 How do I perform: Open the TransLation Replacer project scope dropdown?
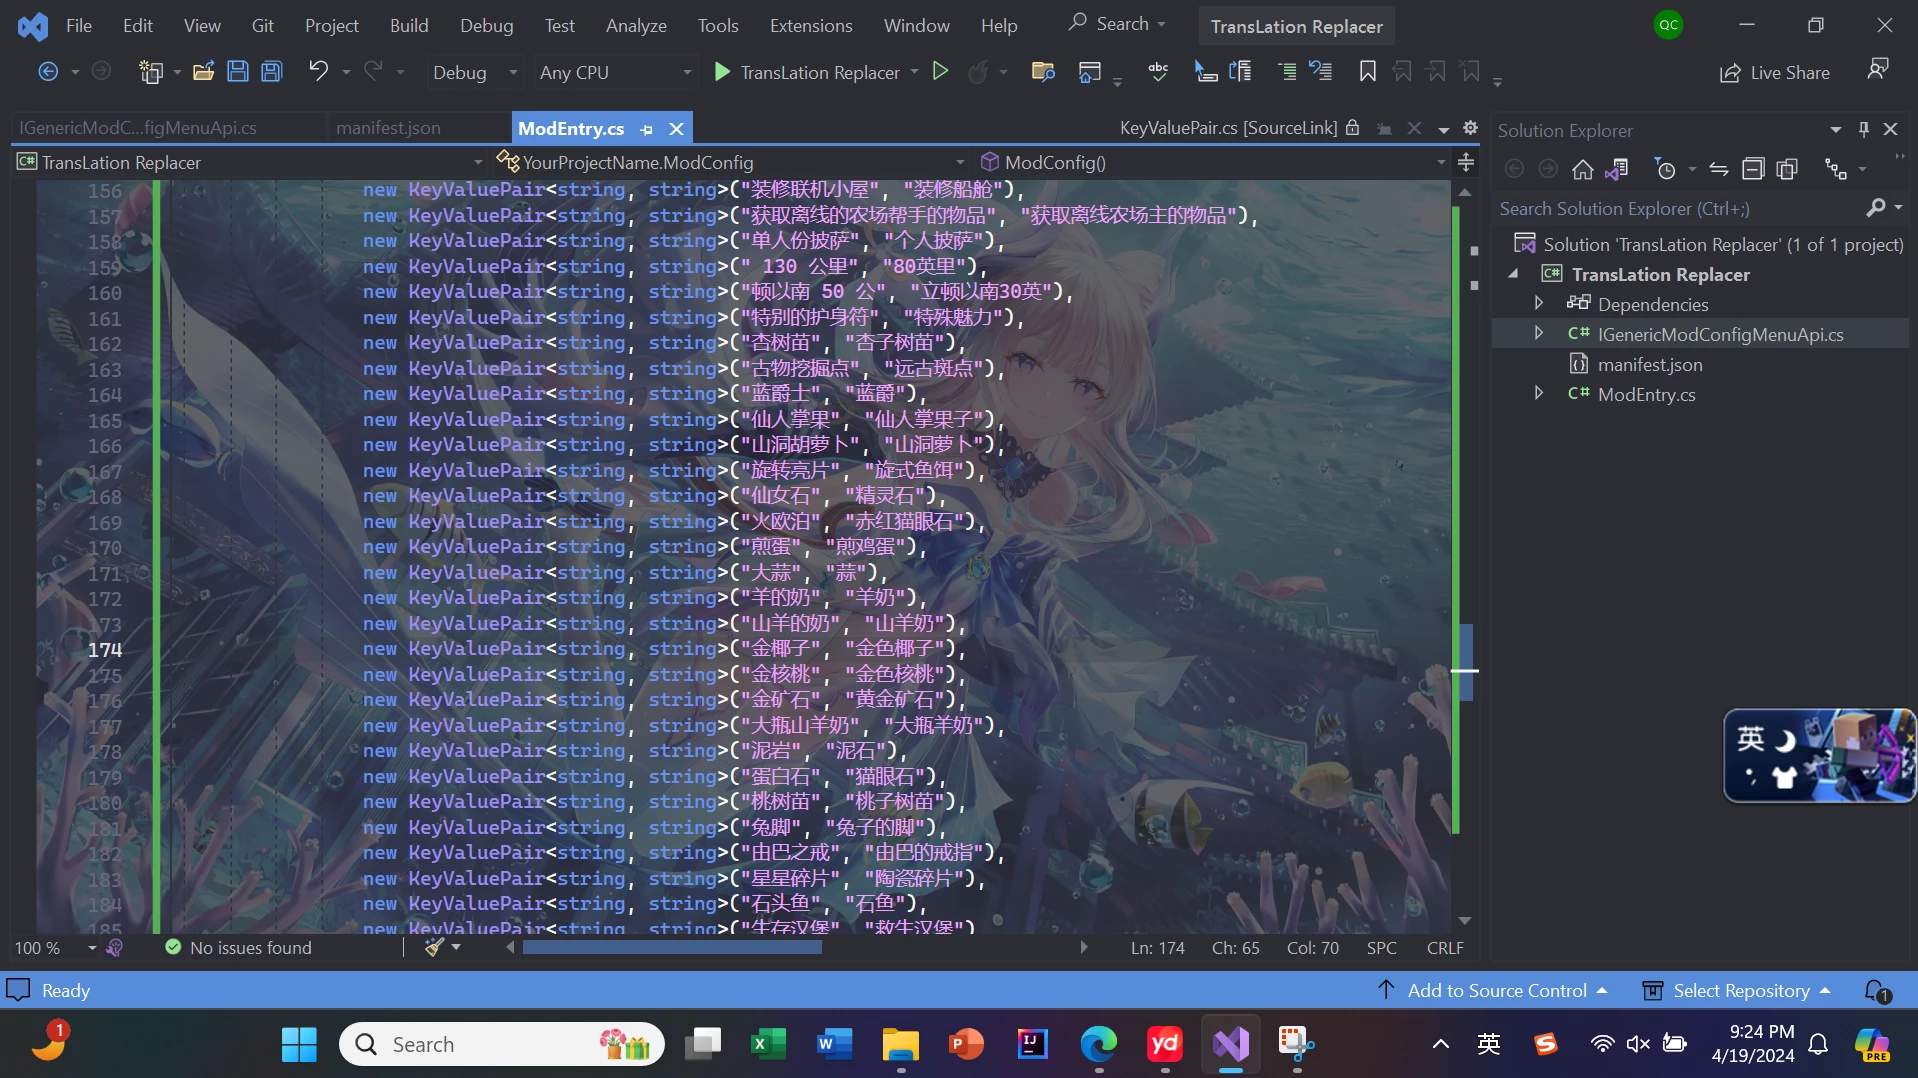tap(250, 162)
